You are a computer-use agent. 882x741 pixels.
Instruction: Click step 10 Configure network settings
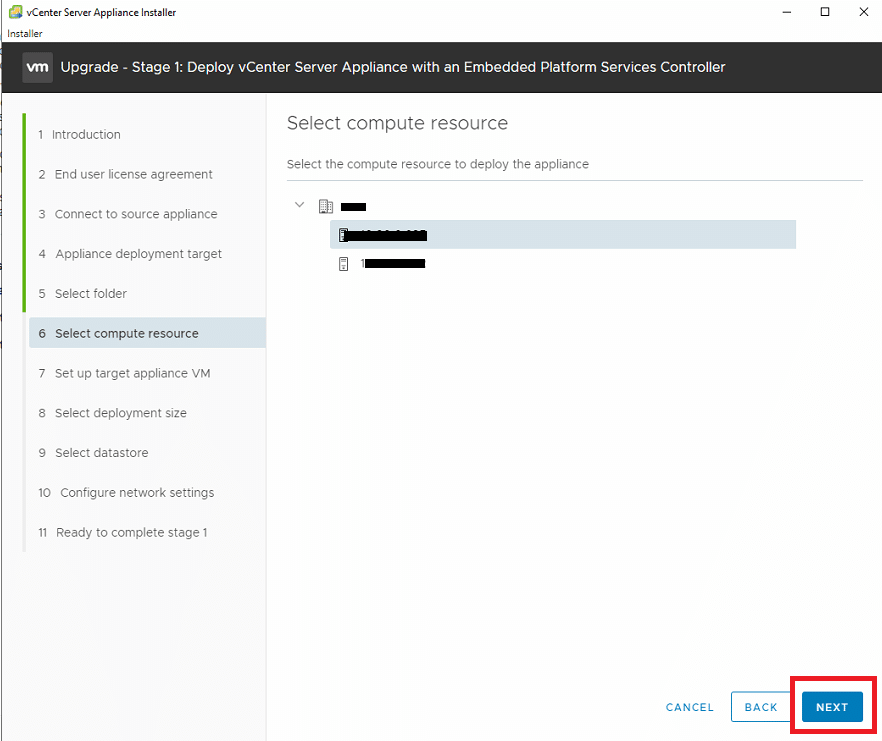pyautogui.click(x=126, y=493)
